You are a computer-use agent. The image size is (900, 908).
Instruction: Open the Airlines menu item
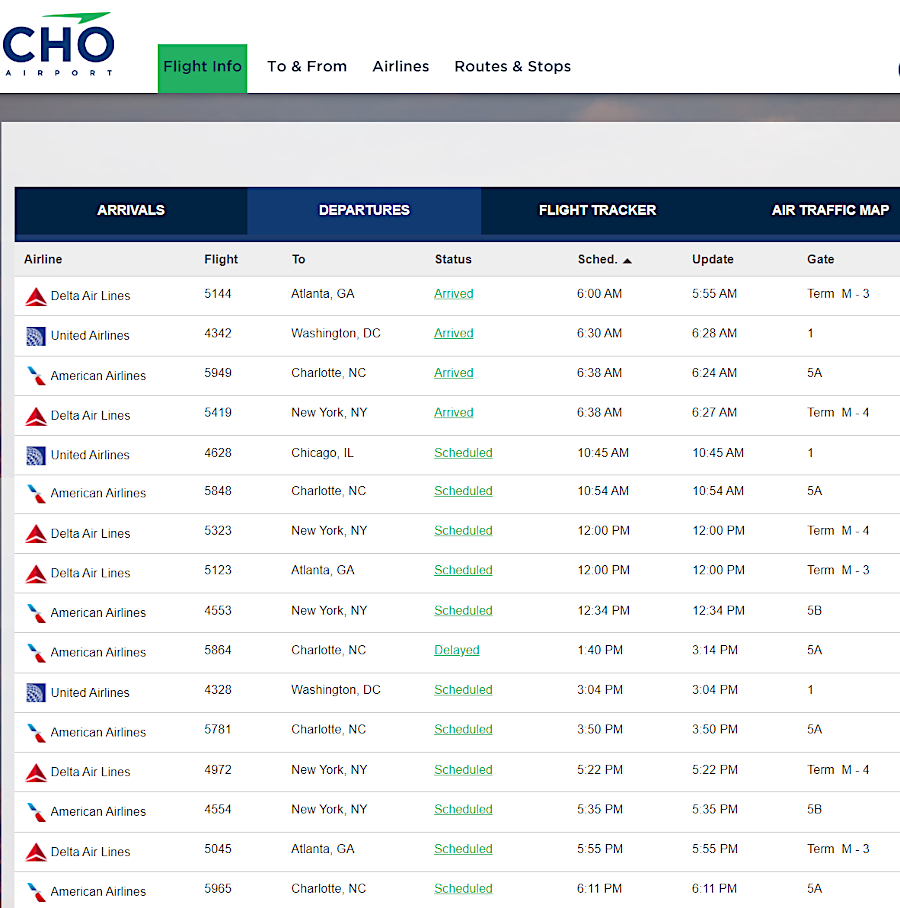click(x=401, y=67)
